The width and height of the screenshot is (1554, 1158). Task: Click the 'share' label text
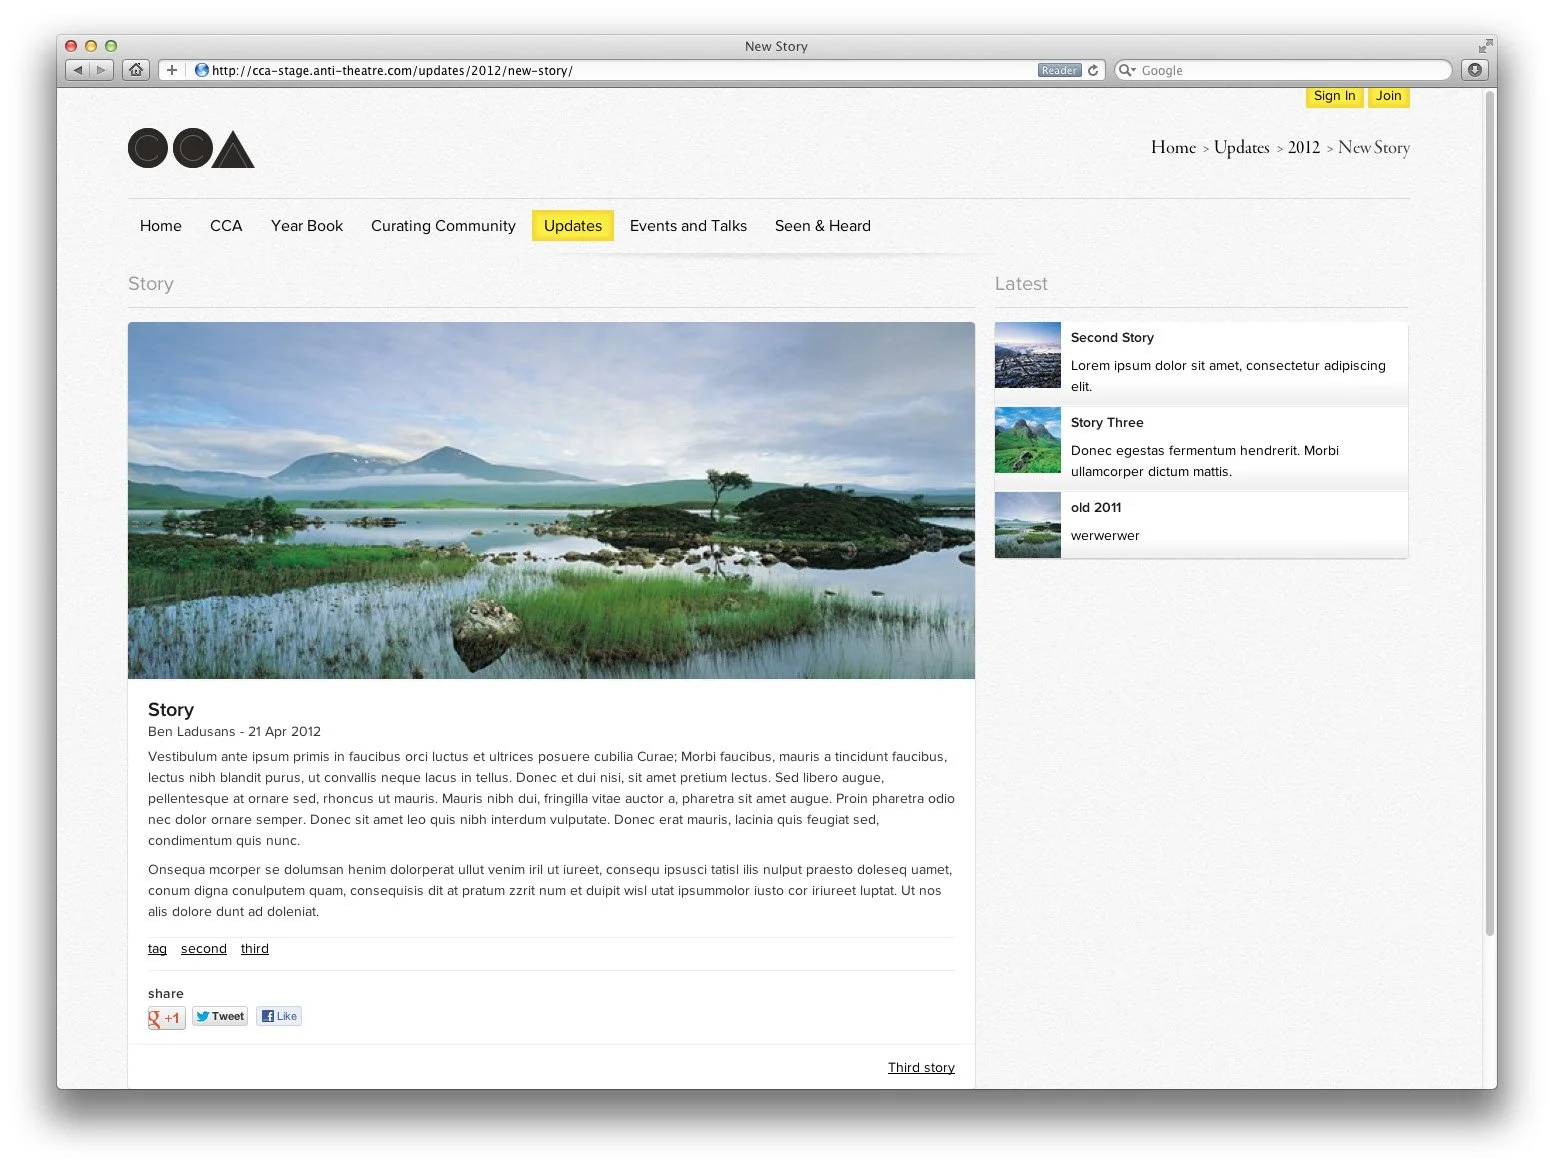point(166,994)
